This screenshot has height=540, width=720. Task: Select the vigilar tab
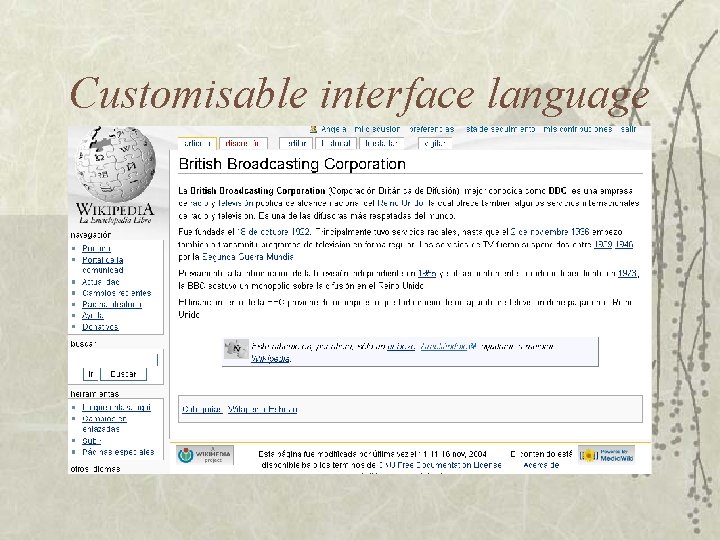[435, 143]
